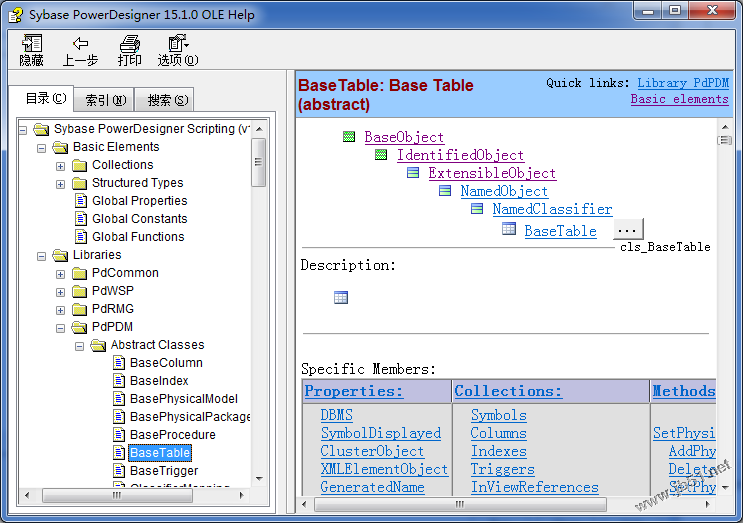The width and height of the screenshot is (743, 523).
Task: Click the tree pane horizontal scrollbar thumb
Action: point(117,496)
